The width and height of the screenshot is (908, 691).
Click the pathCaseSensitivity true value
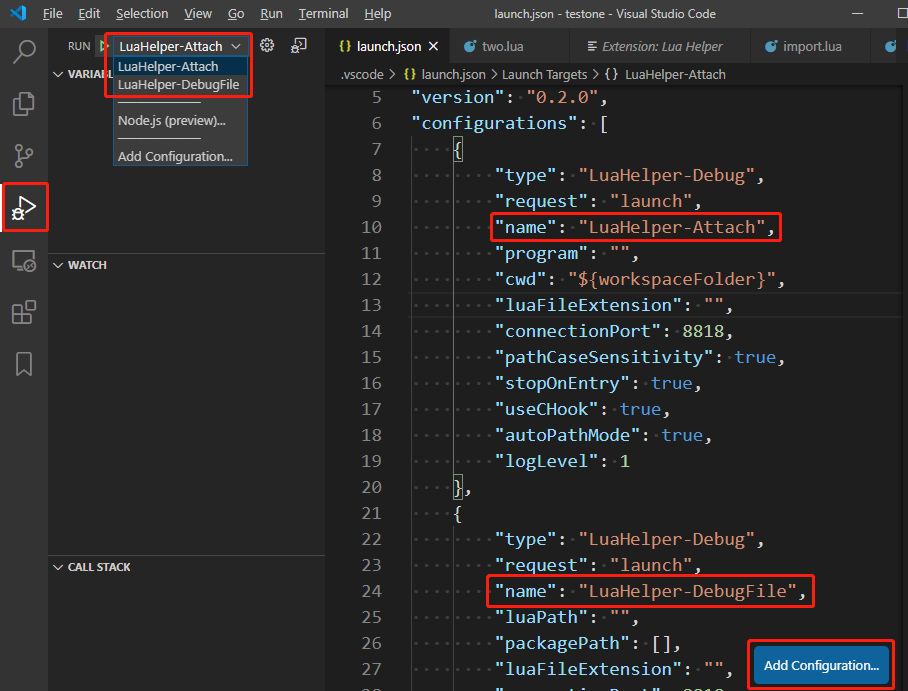[x=755, y=357]
